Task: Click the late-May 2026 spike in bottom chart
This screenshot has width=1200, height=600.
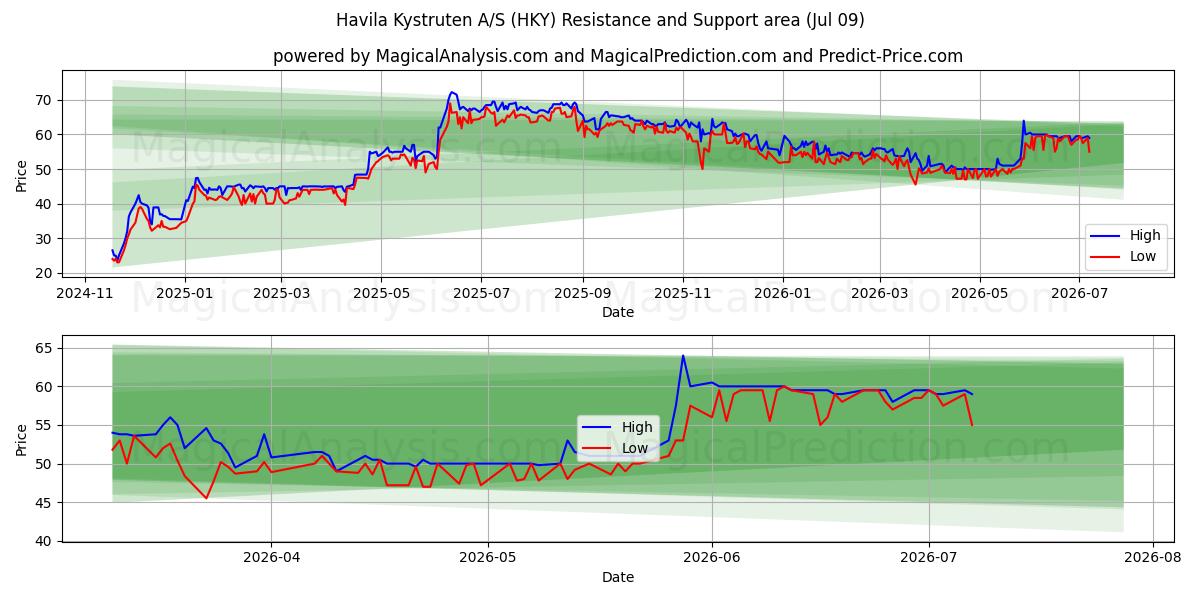Action: click(683, 356)
